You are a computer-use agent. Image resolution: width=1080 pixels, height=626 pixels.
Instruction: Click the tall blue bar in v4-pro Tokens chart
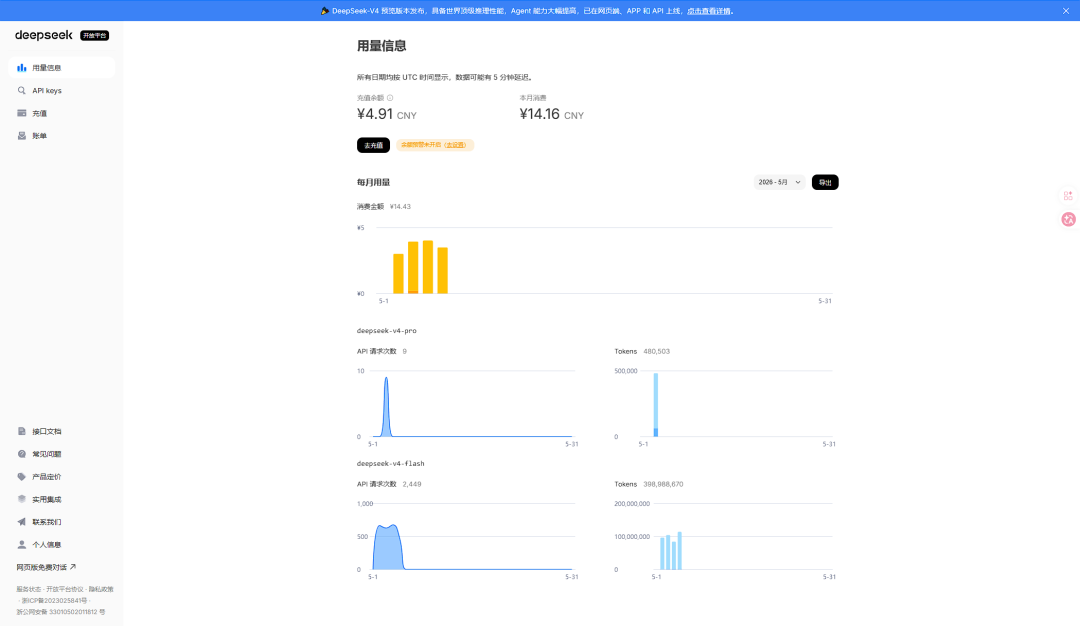[x=656, y=405]
